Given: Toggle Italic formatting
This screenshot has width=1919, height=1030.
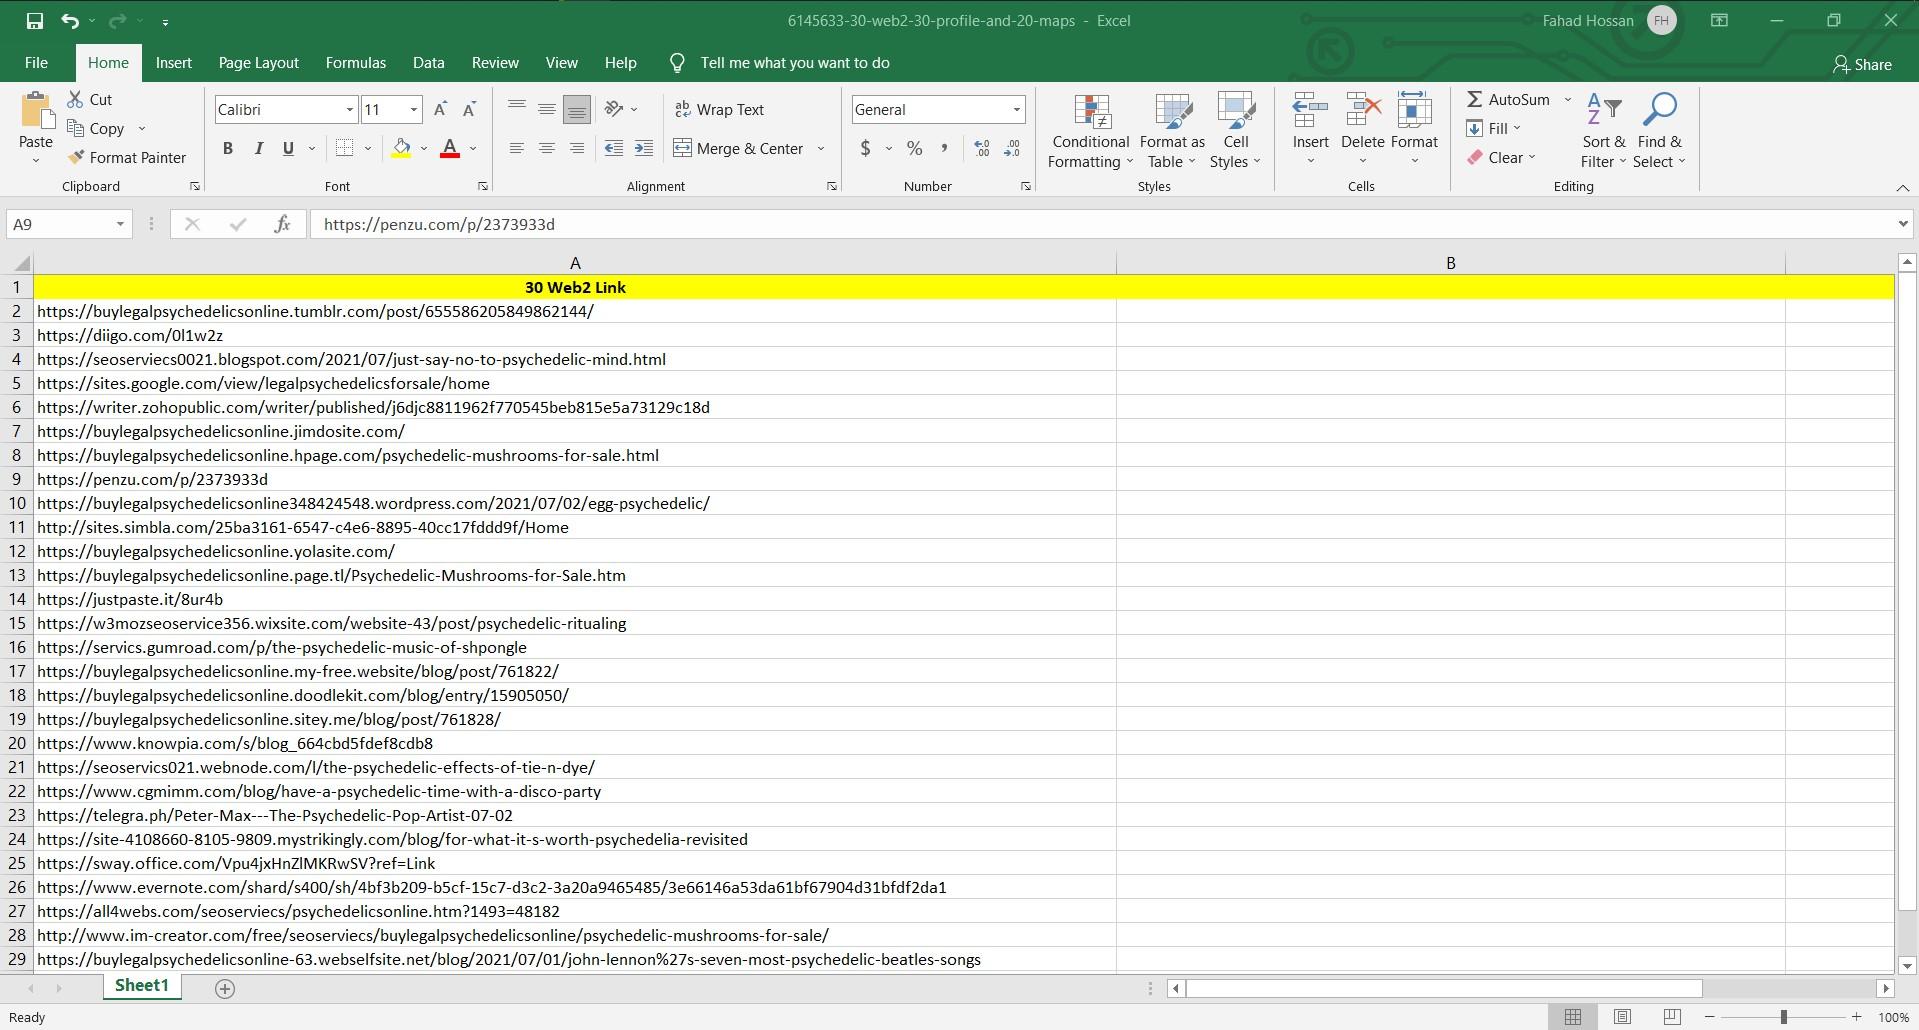Looking at the screenshot, I should (x=258, y=149).
